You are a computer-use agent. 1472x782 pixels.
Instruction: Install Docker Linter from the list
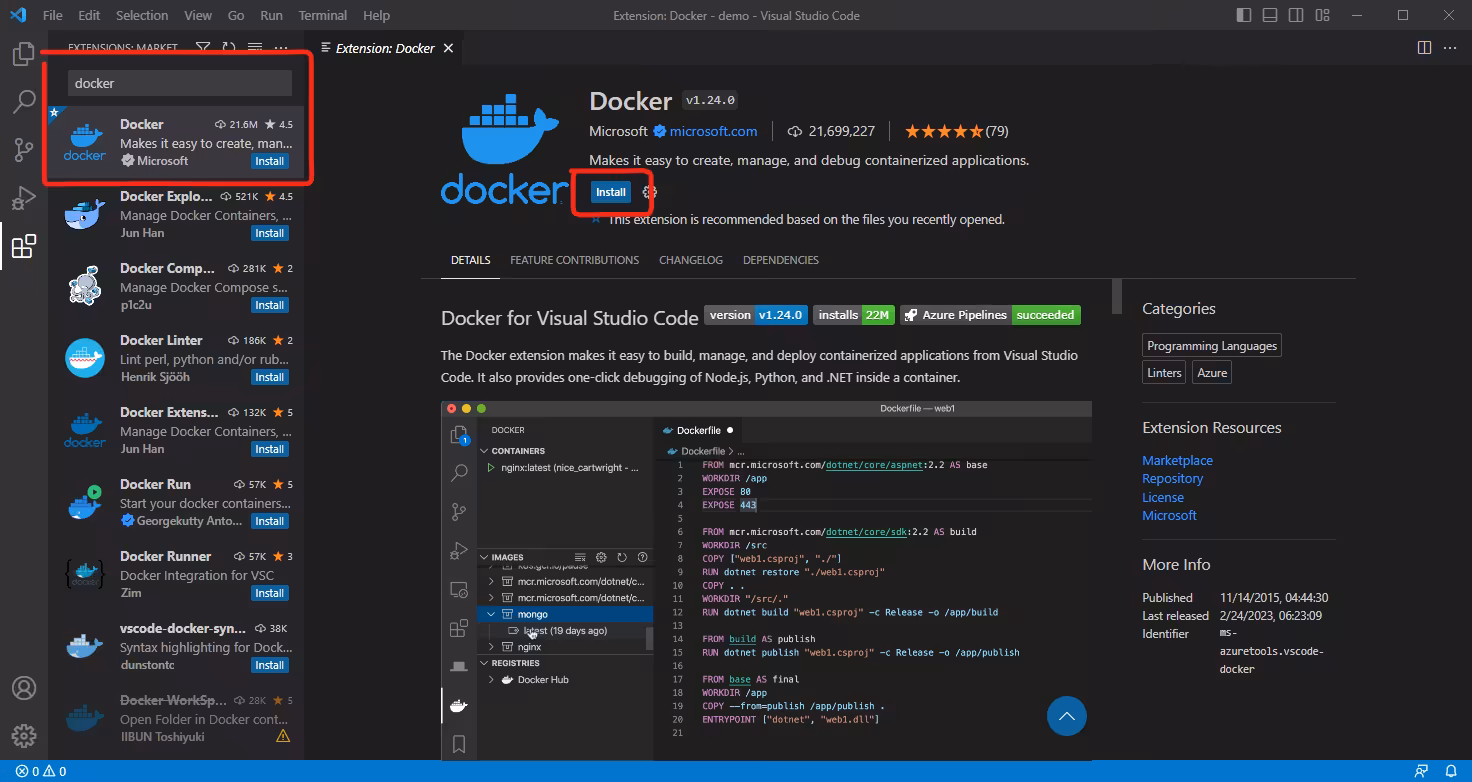click(x=269, y=377)
